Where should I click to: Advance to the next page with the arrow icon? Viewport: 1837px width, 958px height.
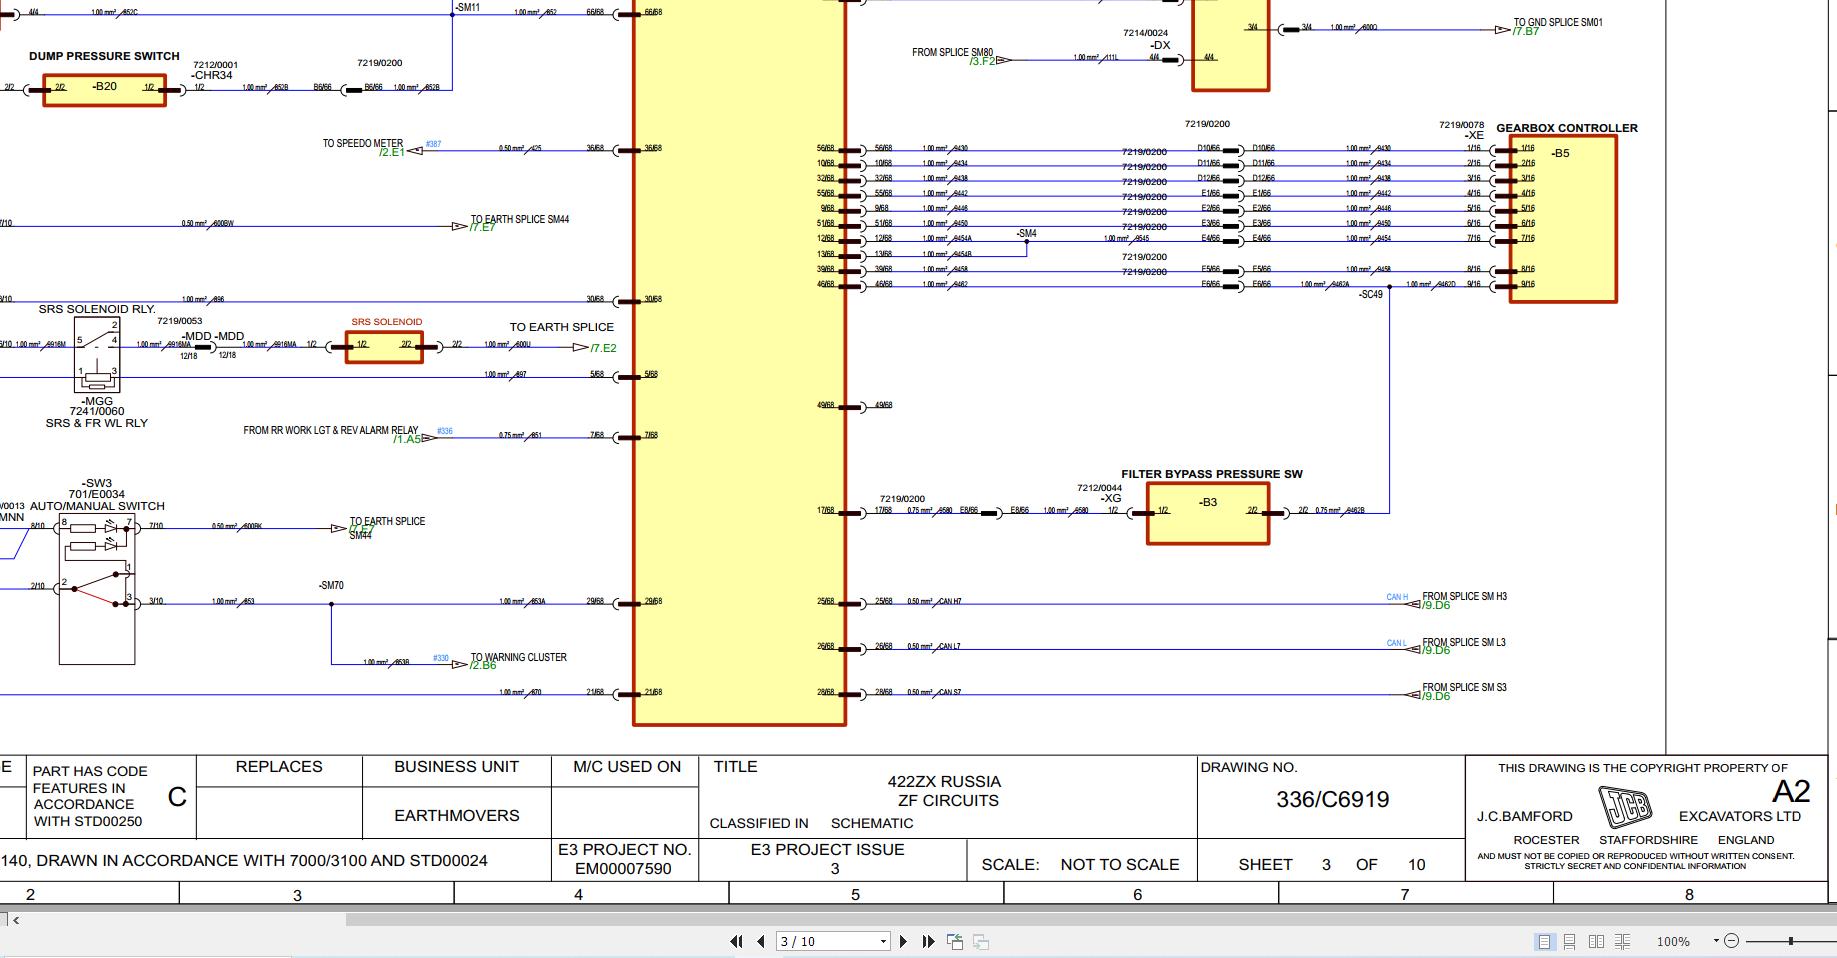point(903,941)
